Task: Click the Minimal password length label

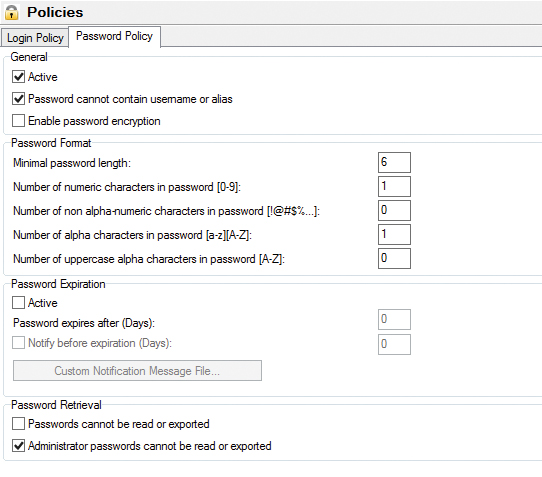Action: point(72,163)
